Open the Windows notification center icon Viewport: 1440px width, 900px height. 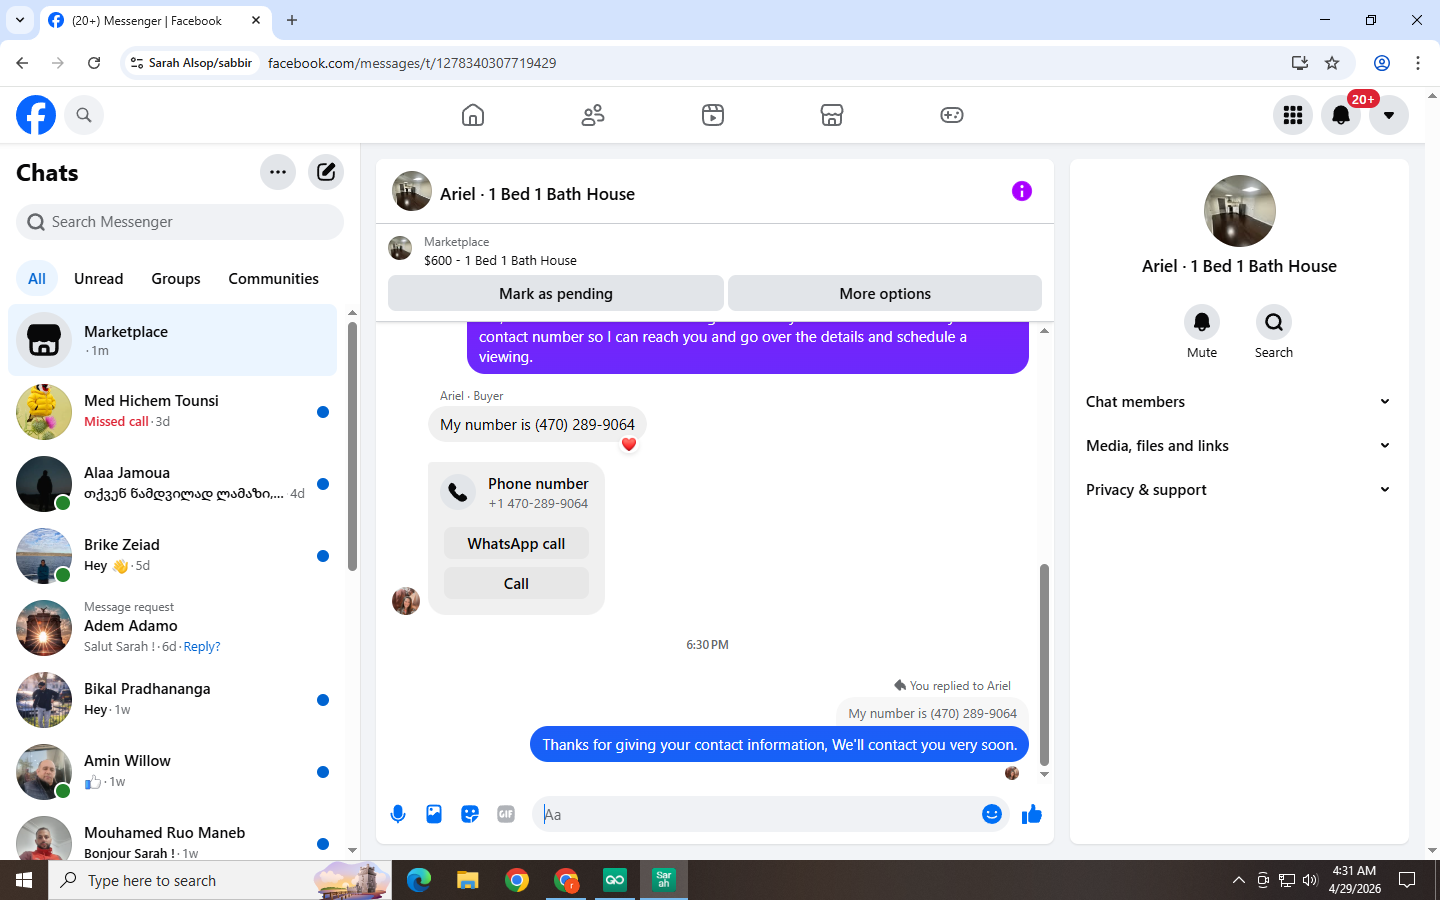point(1407,880)
